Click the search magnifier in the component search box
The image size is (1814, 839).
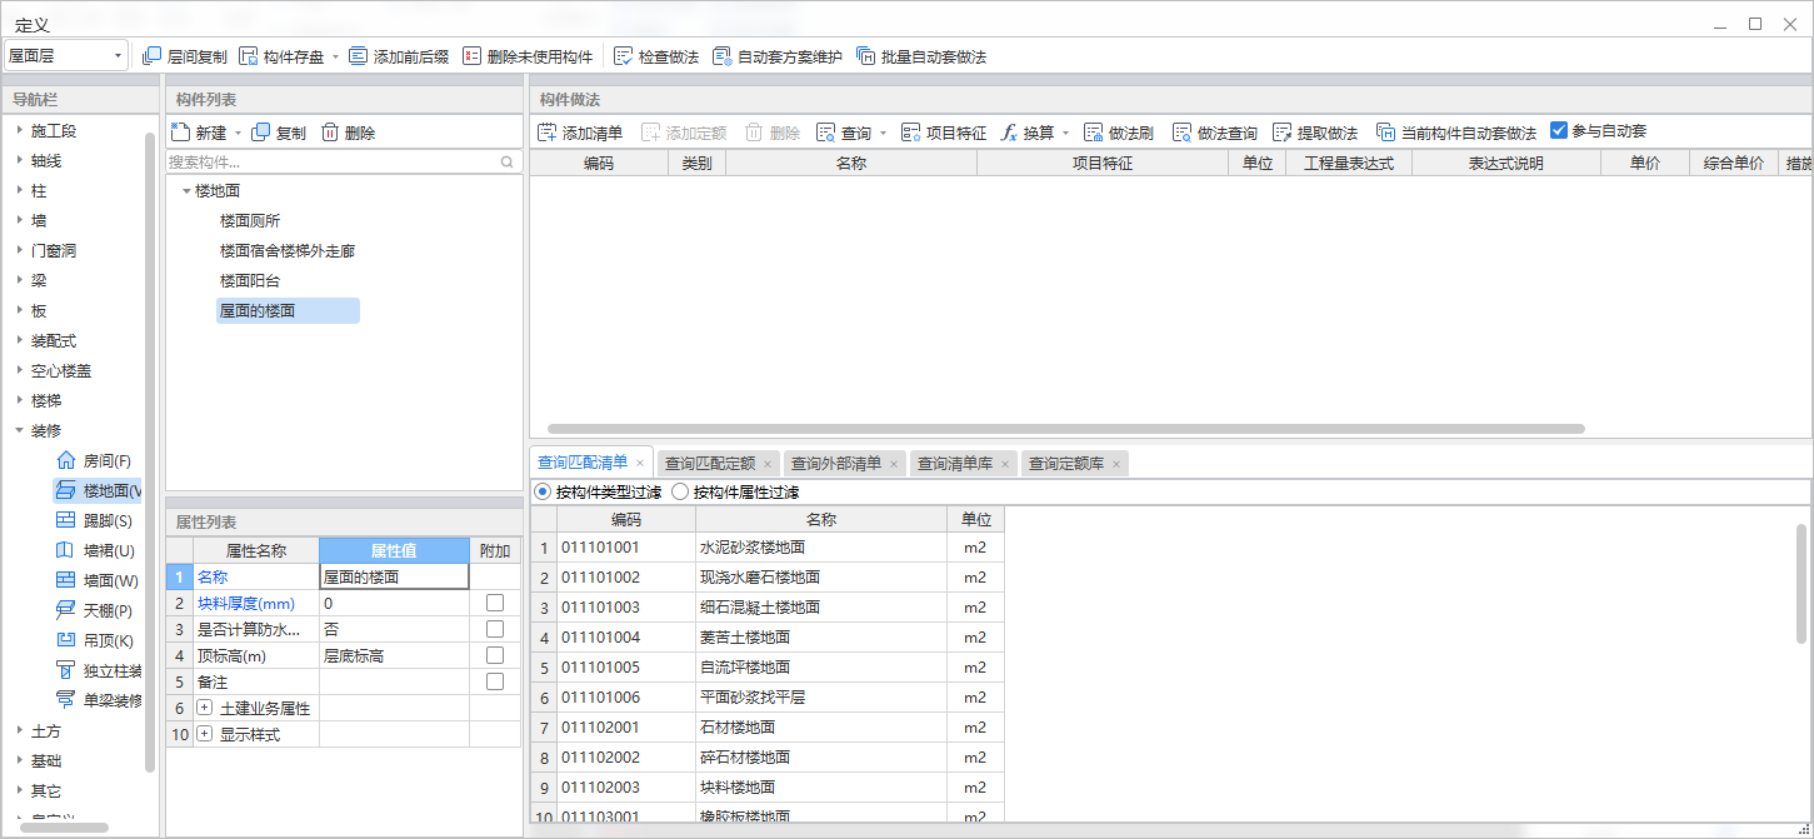(x=507, y=162)
